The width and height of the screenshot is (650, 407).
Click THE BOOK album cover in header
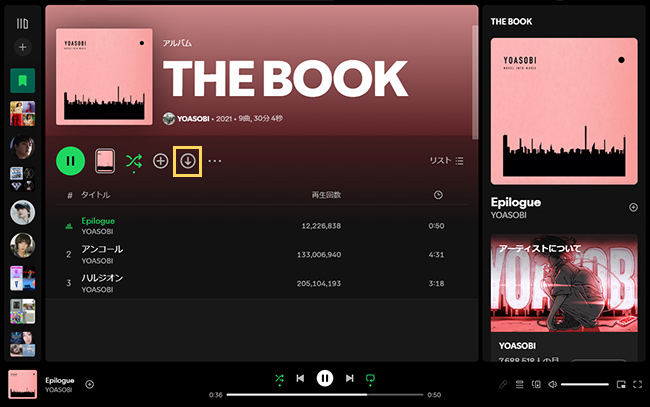coord(104,77)
